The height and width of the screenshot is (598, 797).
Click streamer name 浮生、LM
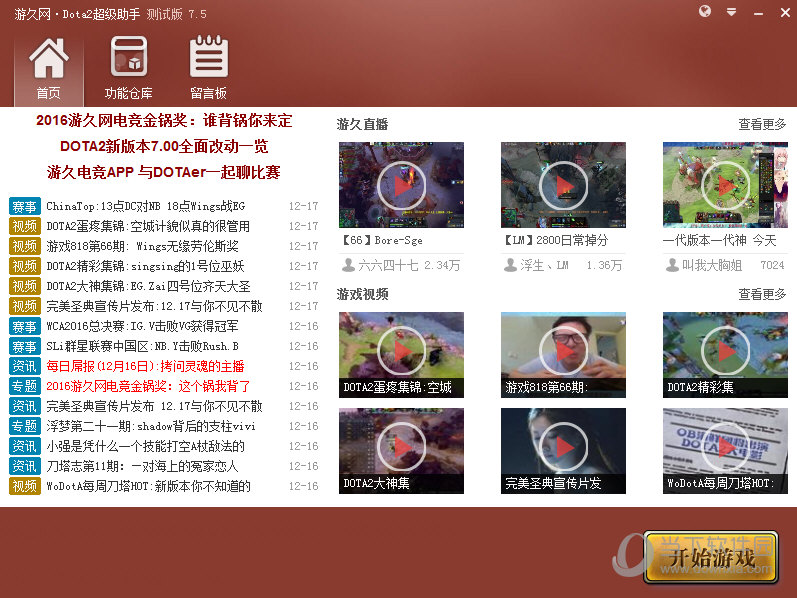[x=544, y=265]
